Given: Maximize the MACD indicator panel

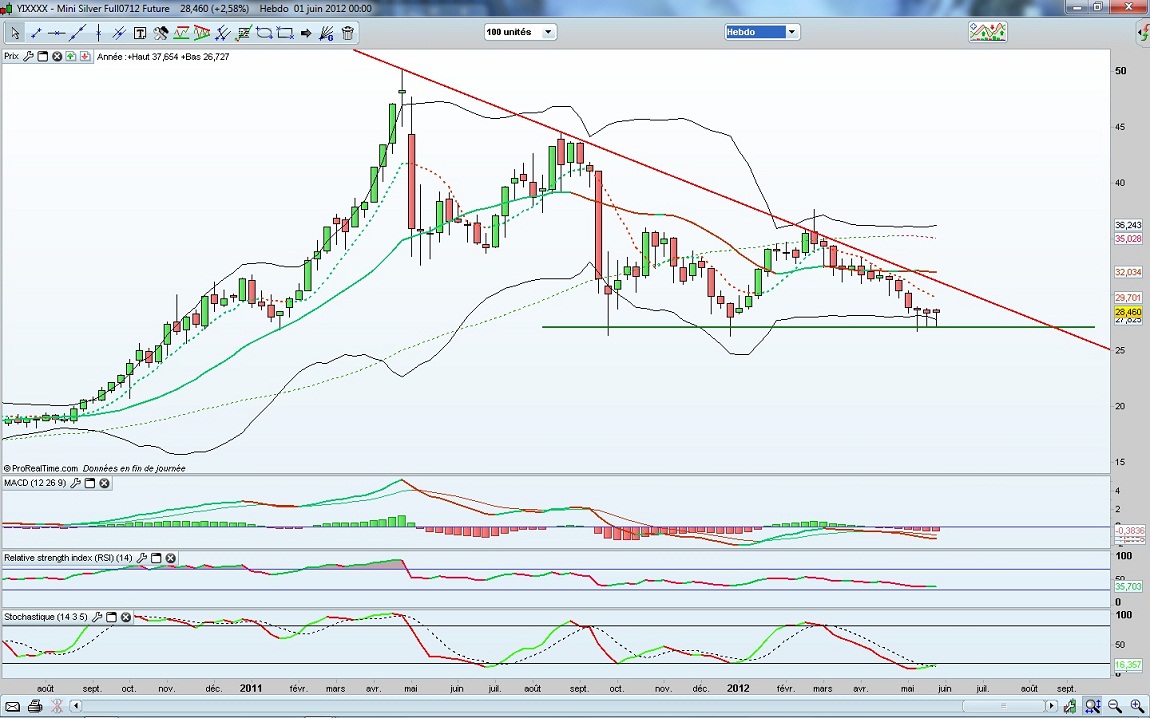Looking at the screenshot, I should pyautogui.click(x=89, y=483).
